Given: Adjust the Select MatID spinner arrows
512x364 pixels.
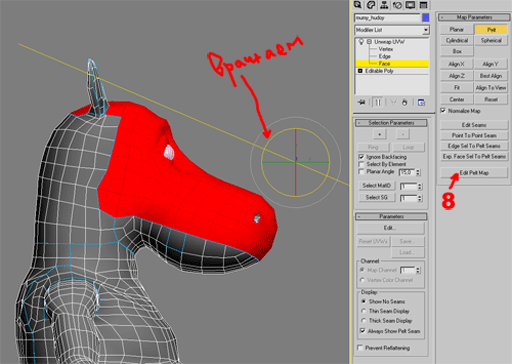Looking at the screenshot, I should tap(420, 186).
